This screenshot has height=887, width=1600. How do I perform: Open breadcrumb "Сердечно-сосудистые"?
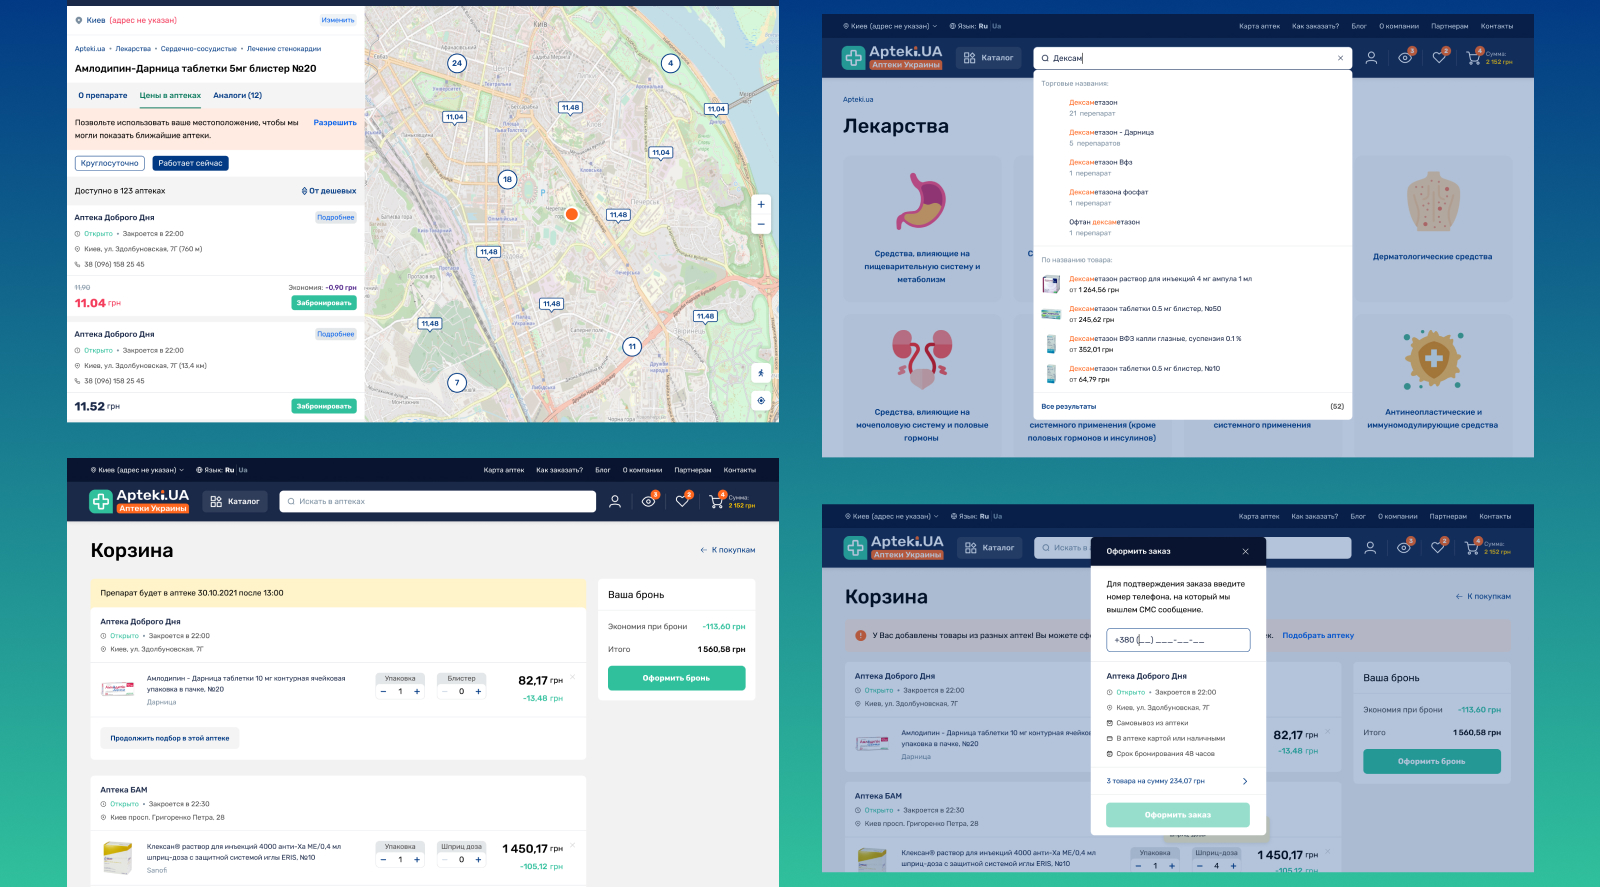click(199, 49)
